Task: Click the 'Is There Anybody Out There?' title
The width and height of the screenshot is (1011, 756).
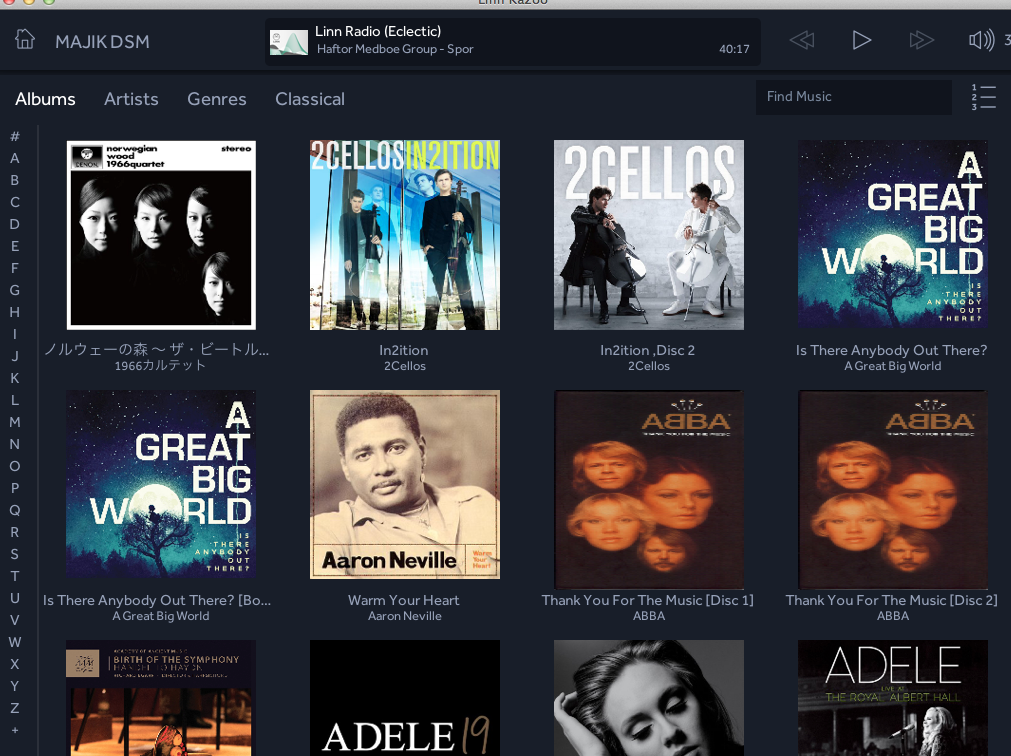Action: (x=891, y=351)
